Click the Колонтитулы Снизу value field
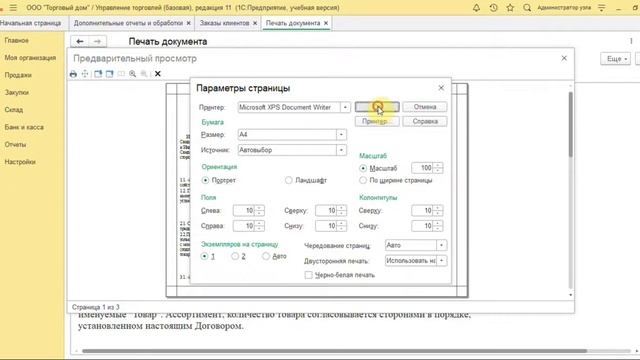The width and height of the screenshot is (640, 360). [422, 226]
